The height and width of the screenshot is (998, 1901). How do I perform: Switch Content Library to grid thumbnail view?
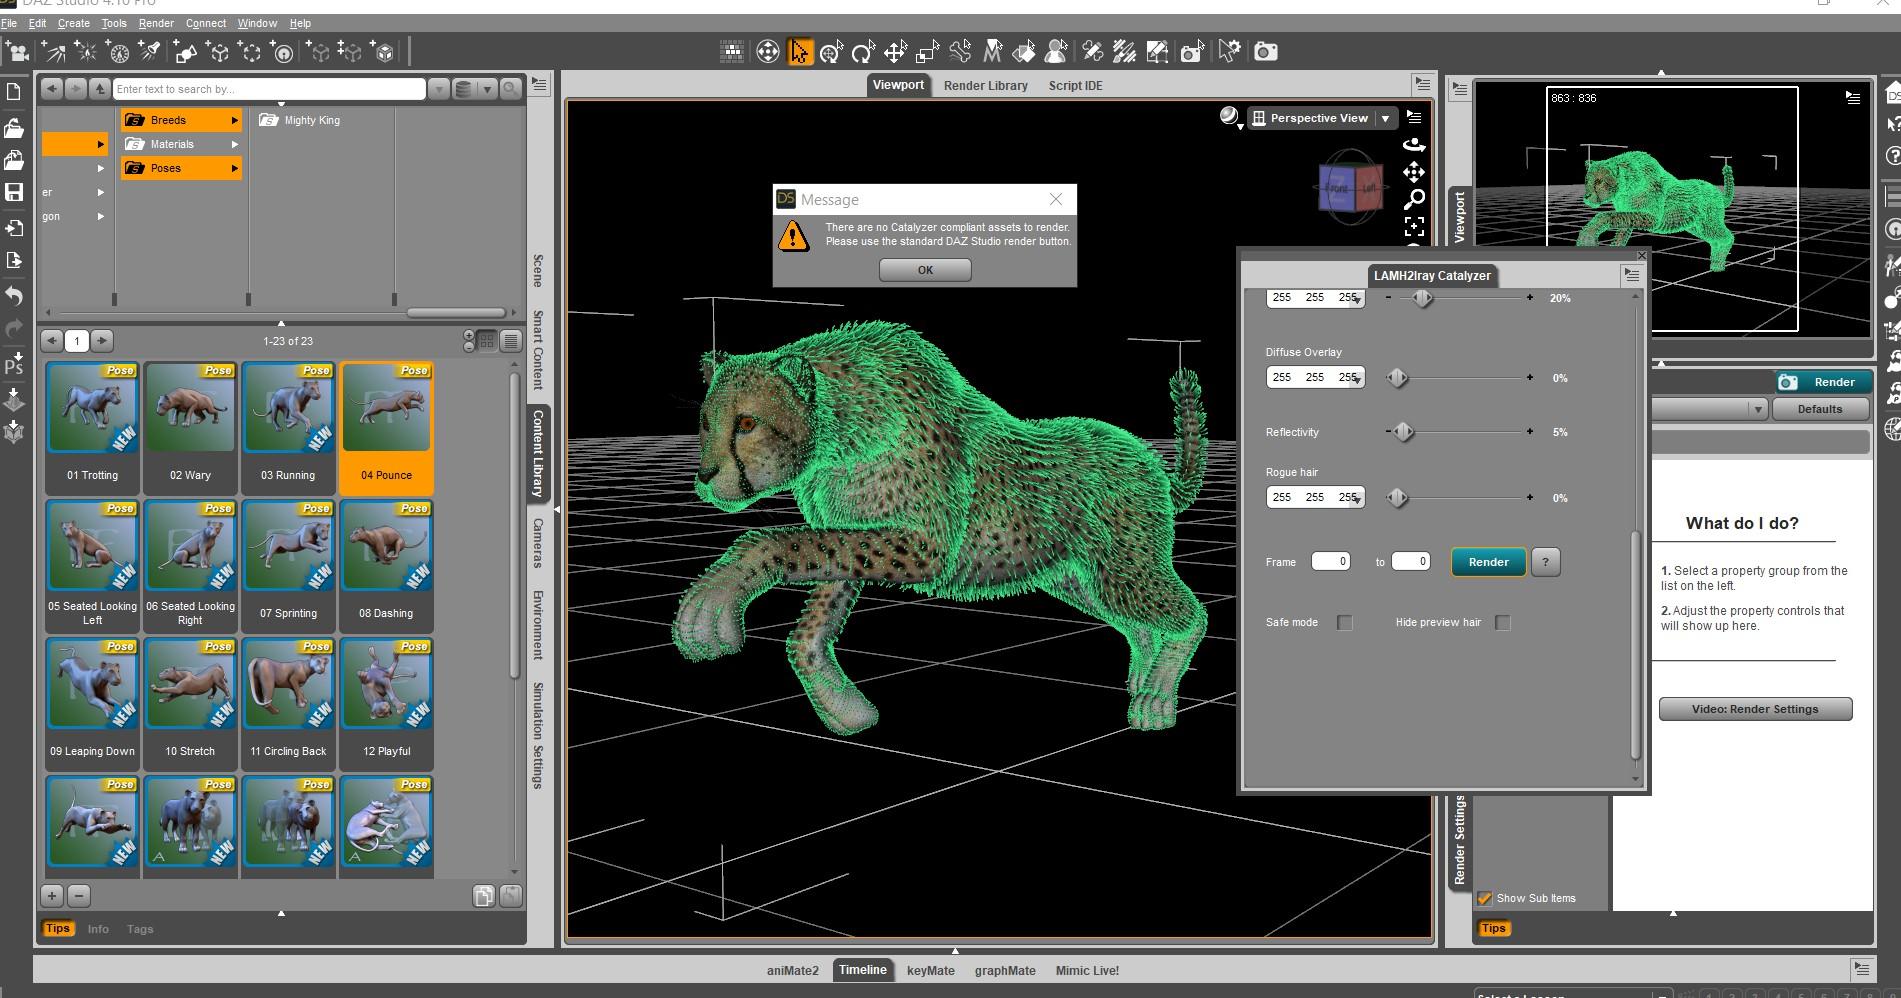tap(487, 341)
